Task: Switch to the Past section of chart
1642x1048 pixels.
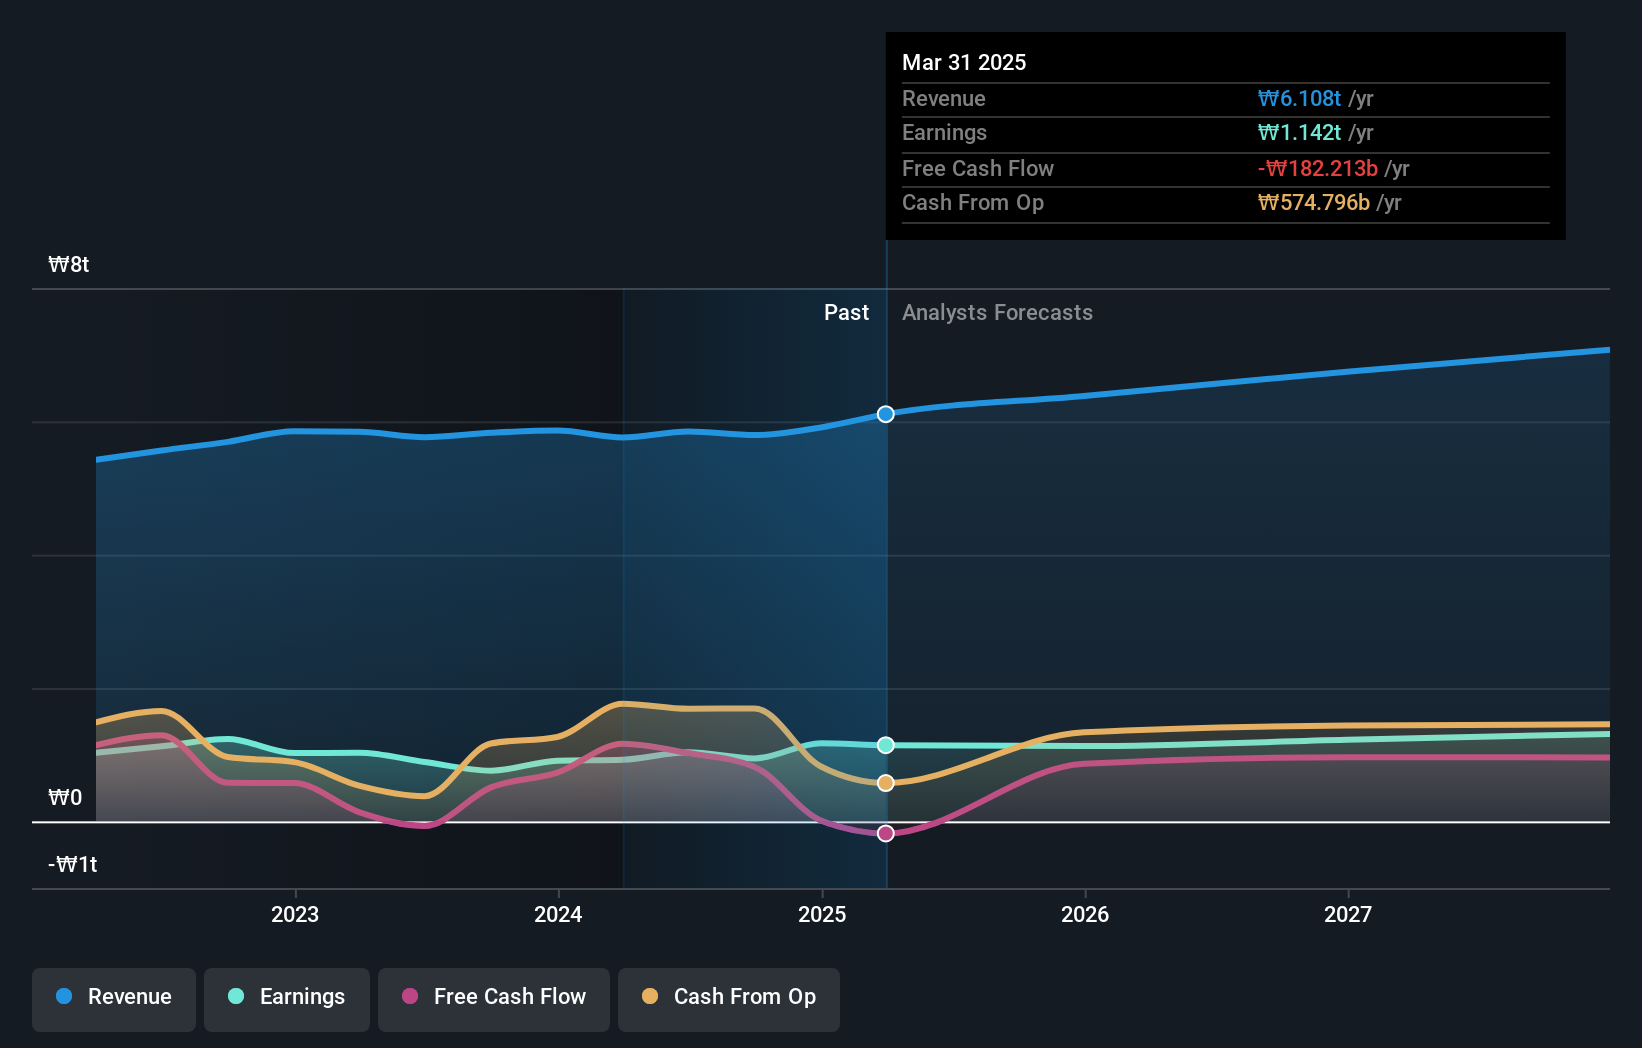Action: click(846, 312)
